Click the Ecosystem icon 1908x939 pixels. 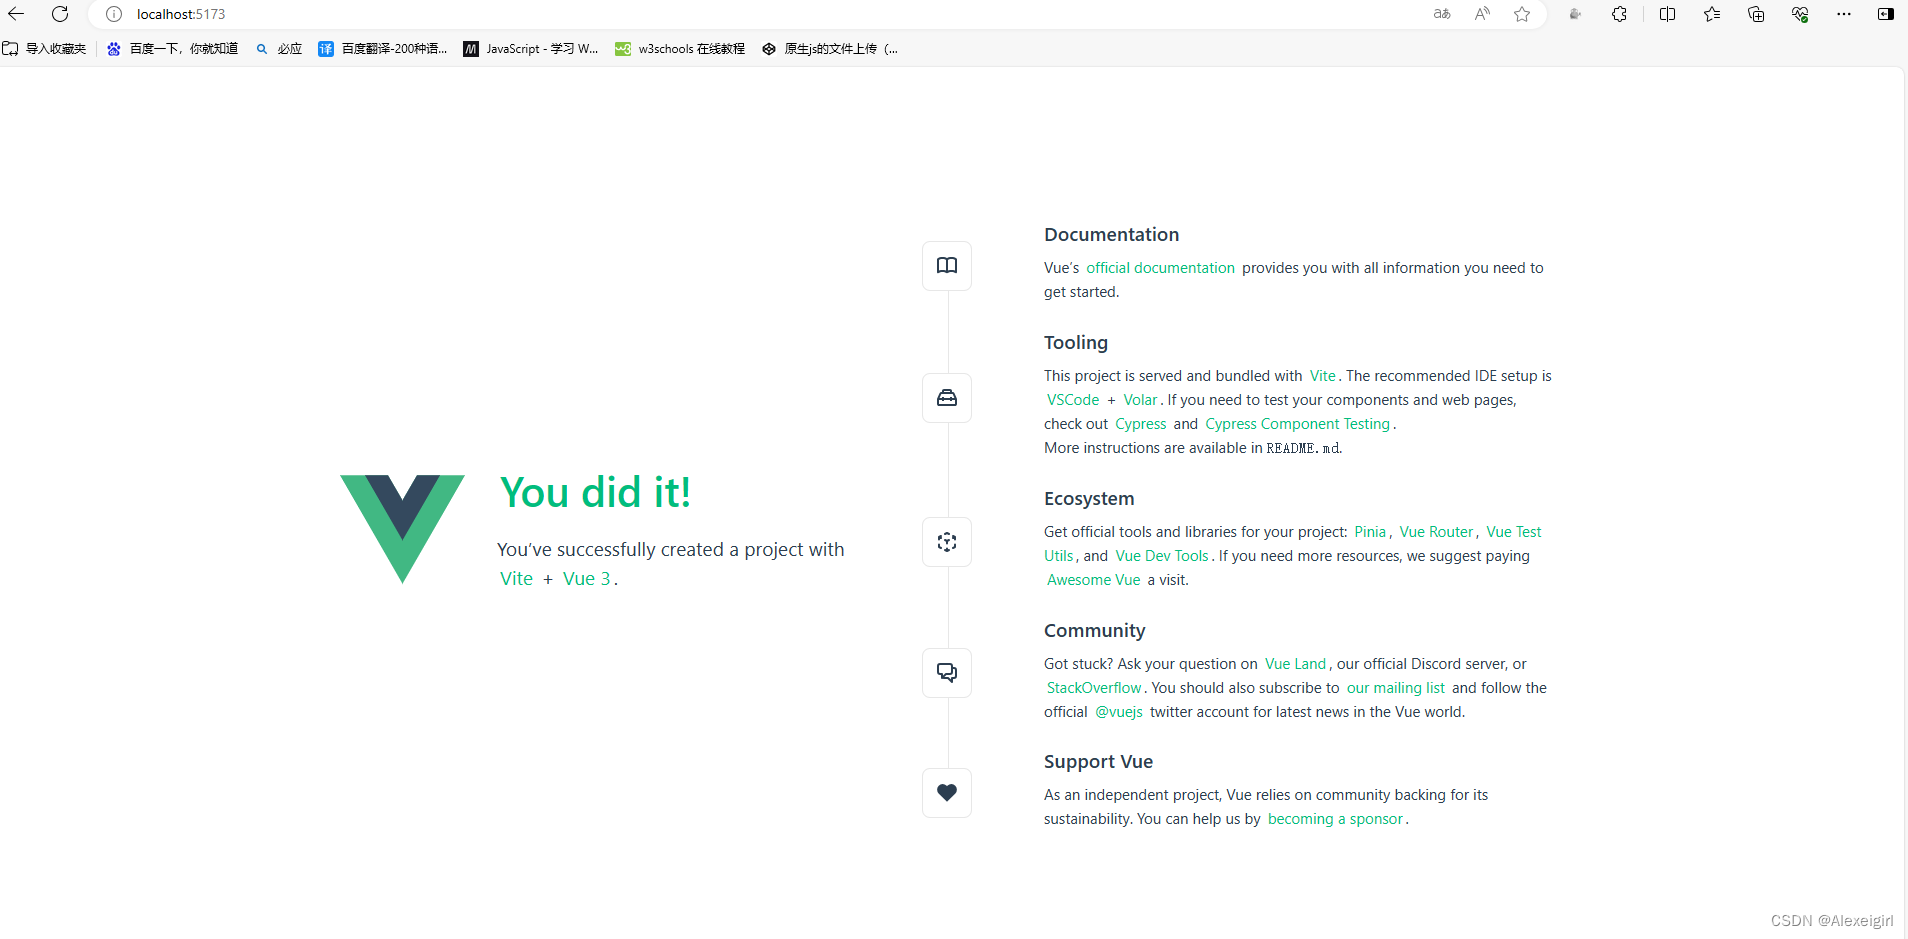pyautogui.click(x=947, y=542)
